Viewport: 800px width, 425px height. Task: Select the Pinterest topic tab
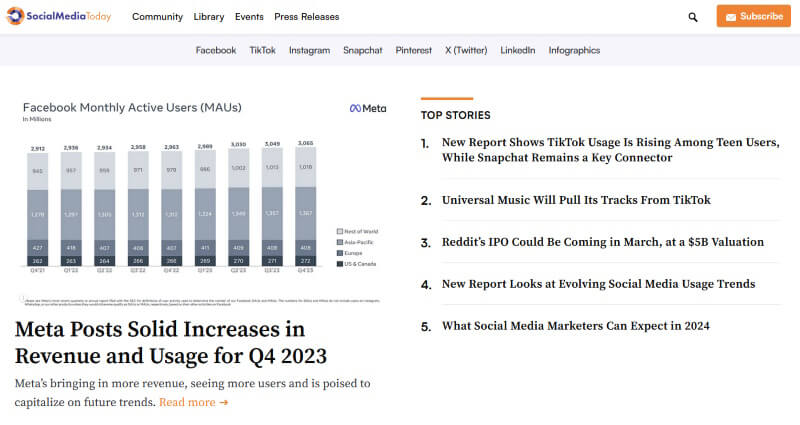click(413, 50)
